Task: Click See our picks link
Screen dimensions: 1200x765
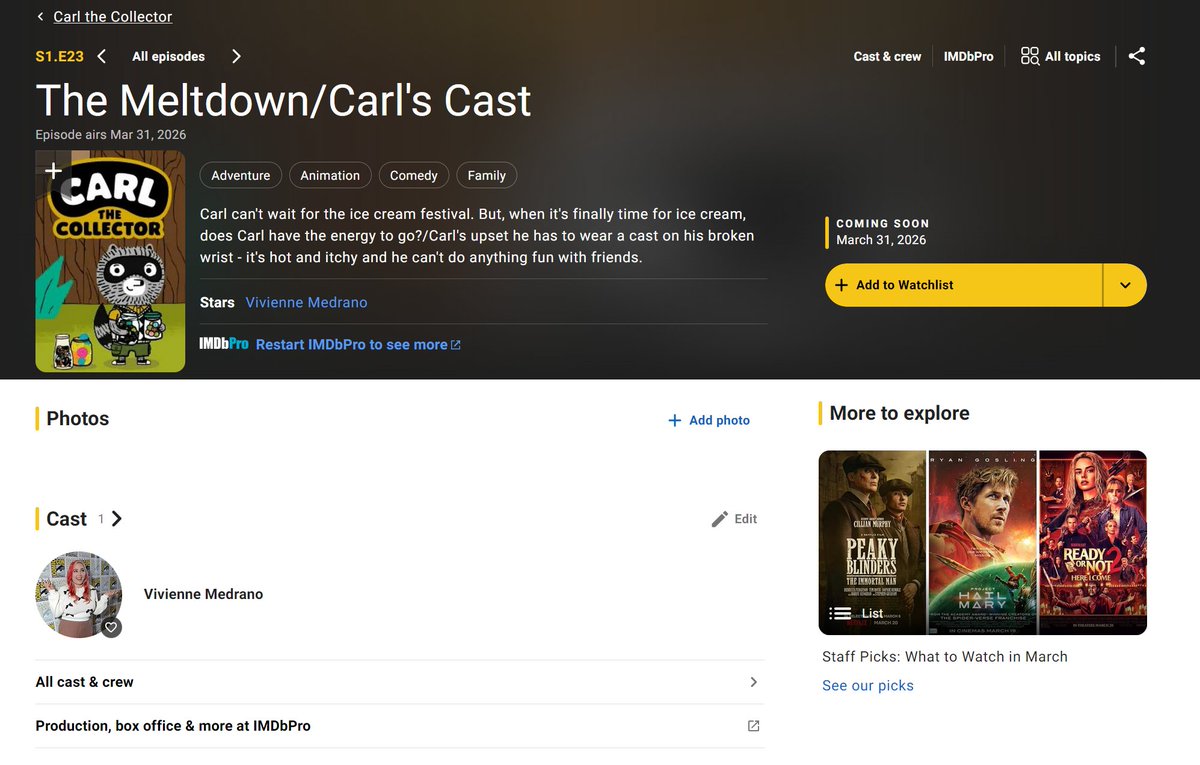Action: [x=868, y=686]
